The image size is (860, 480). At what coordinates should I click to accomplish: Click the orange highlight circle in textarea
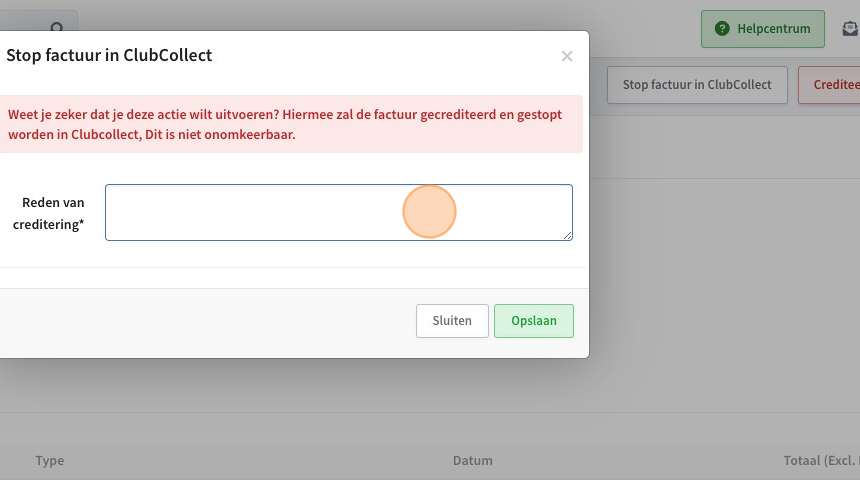tap(429, 212)
